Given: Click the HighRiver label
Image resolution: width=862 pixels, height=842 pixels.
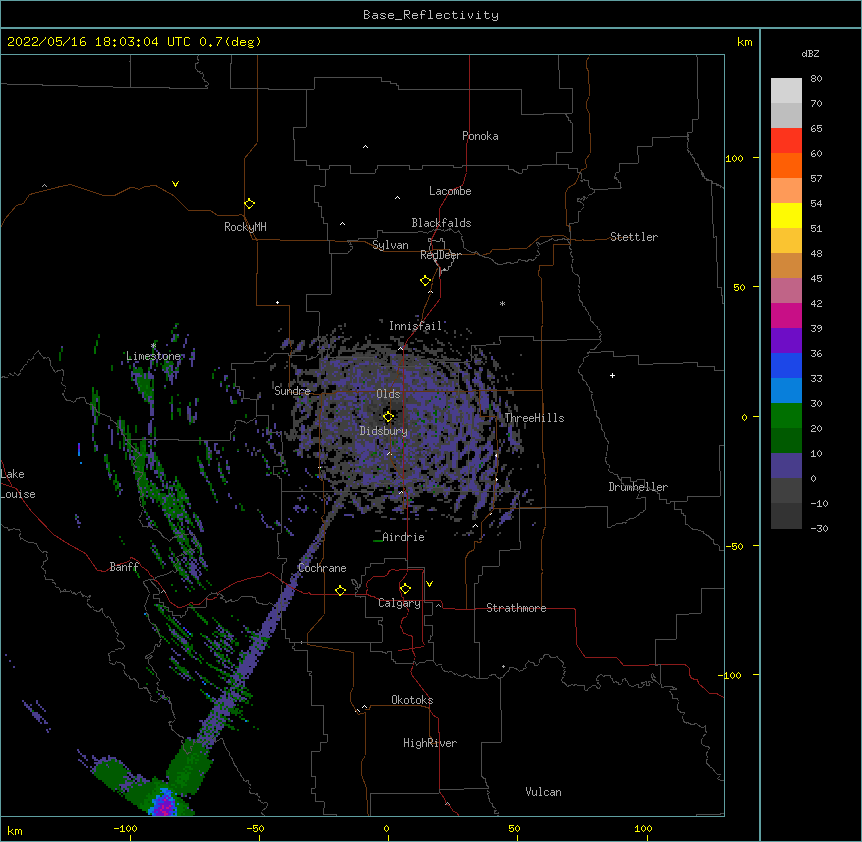Looking at the screenshot, I should click(x=430, y=743).
